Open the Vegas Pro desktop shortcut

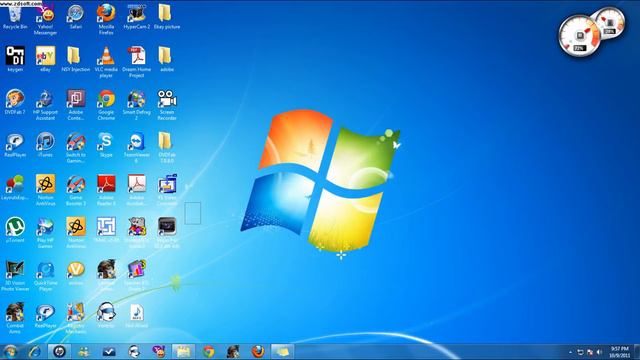point(167,233)
